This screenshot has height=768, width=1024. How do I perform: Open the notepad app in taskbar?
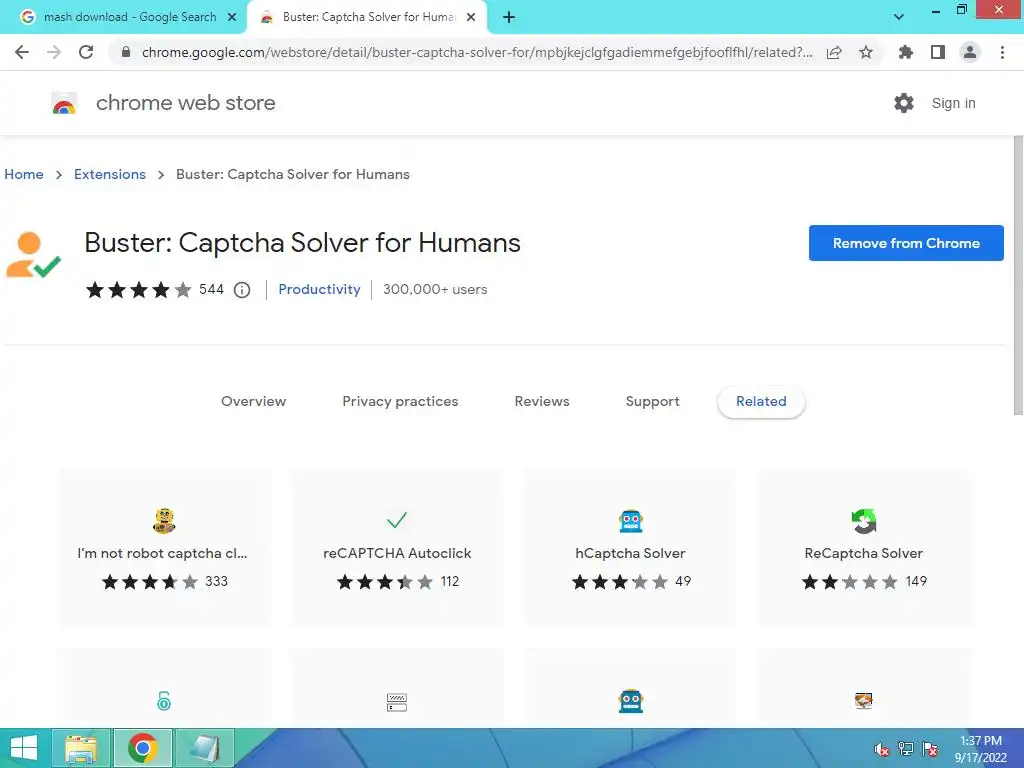tap(204, 748)
